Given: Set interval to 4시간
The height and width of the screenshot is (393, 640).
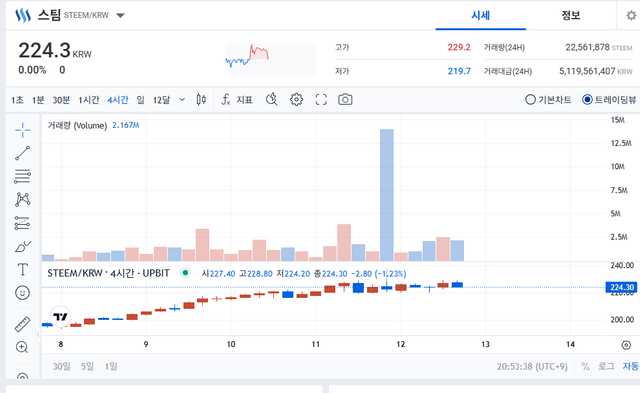Looking at the screenshot, I should point(118,100).
